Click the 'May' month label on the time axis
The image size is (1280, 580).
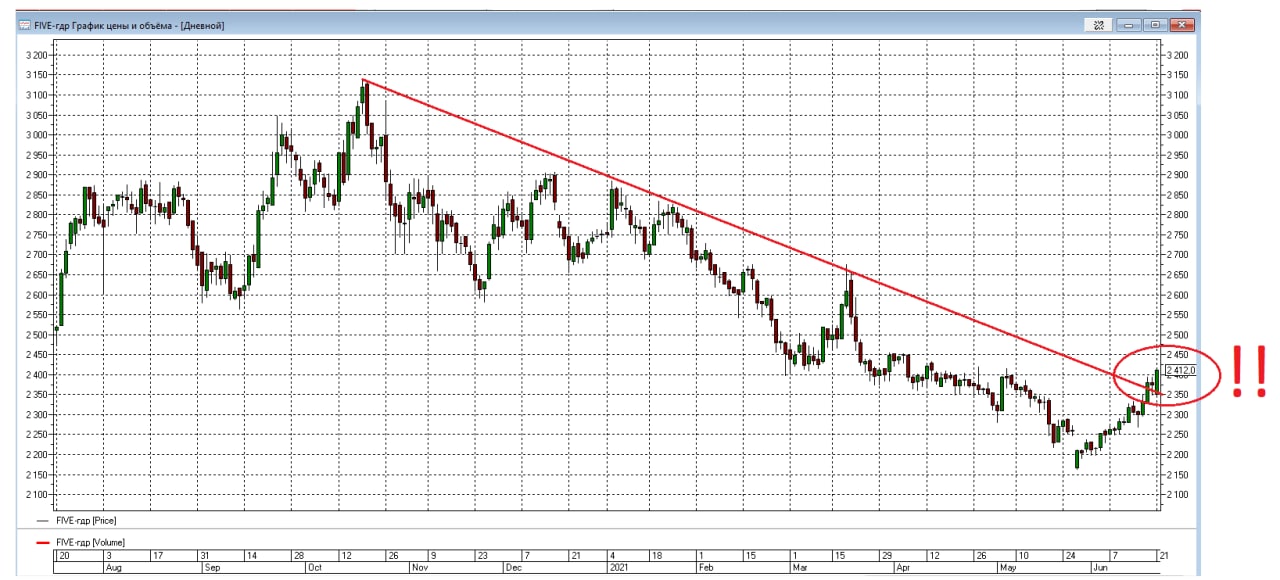1009,566
